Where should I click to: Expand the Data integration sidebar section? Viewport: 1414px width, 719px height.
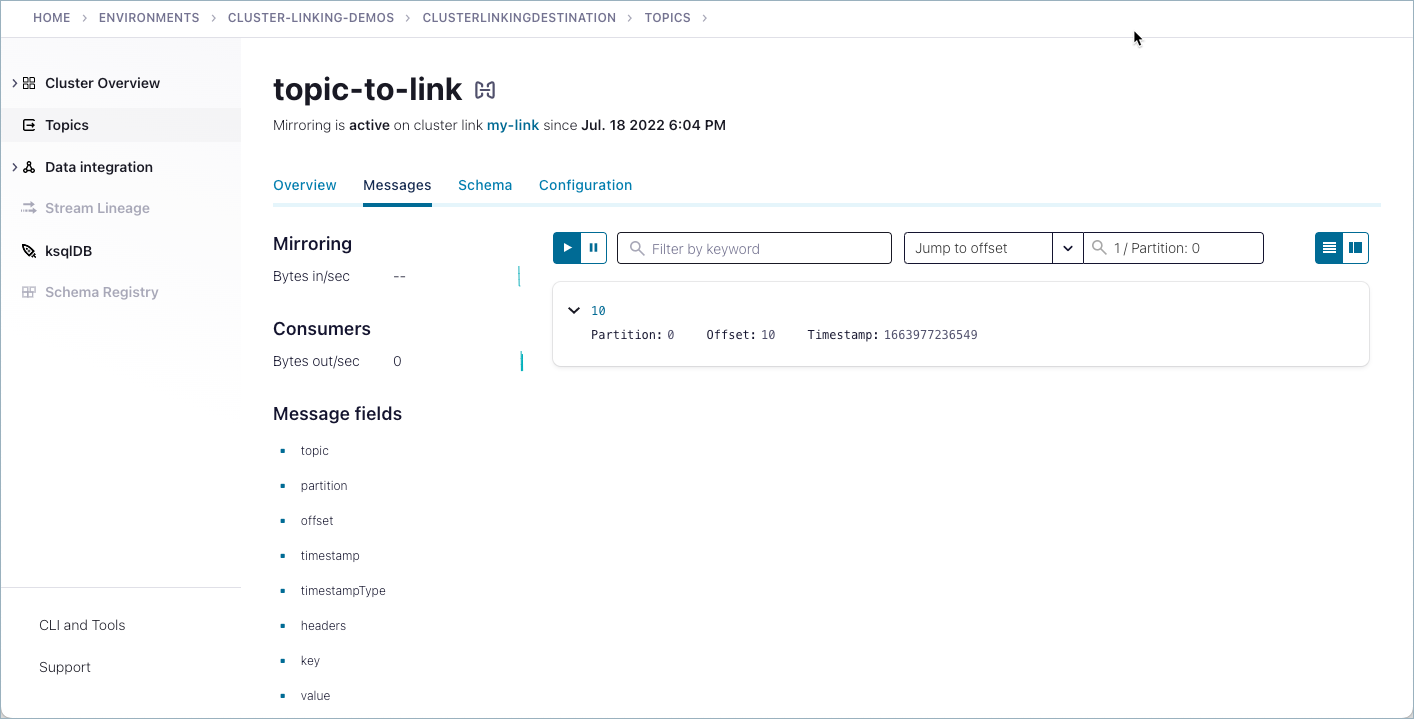[x=14, y=166]
